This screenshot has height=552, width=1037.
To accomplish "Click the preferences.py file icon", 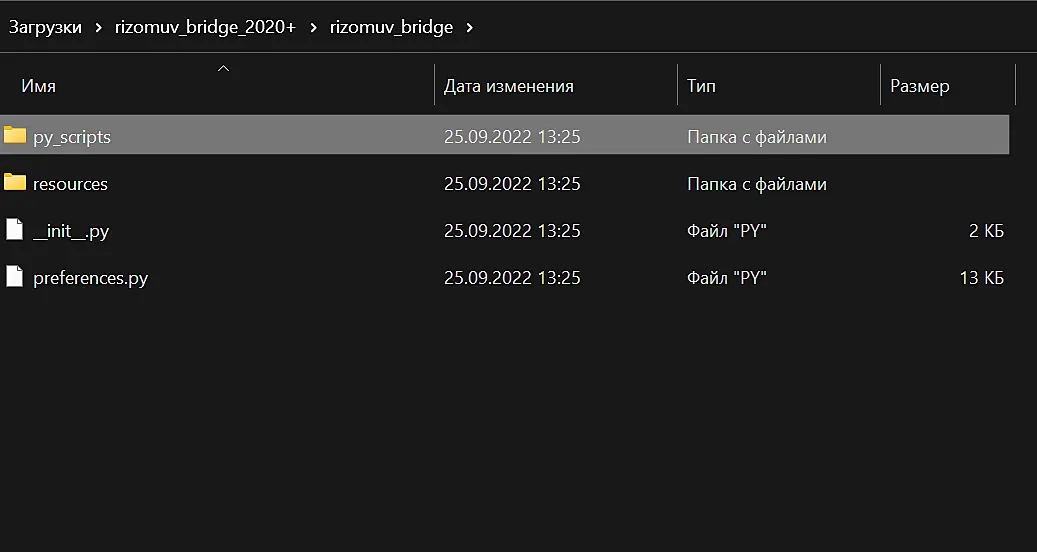I will point(15,277).
